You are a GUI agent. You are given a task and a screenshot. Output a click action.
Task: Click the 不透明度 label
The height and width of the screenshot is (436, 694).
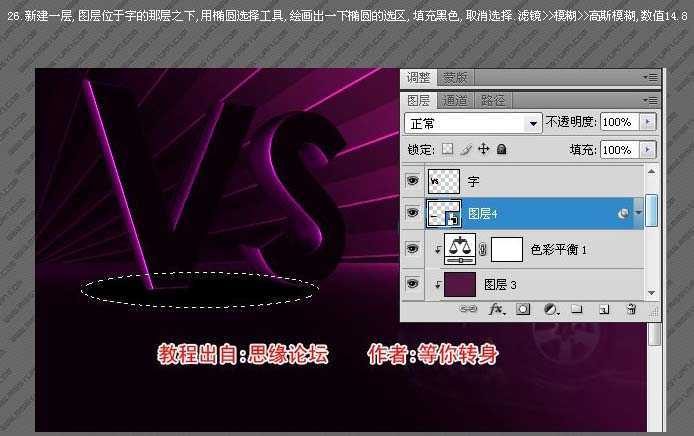point(571,122)
